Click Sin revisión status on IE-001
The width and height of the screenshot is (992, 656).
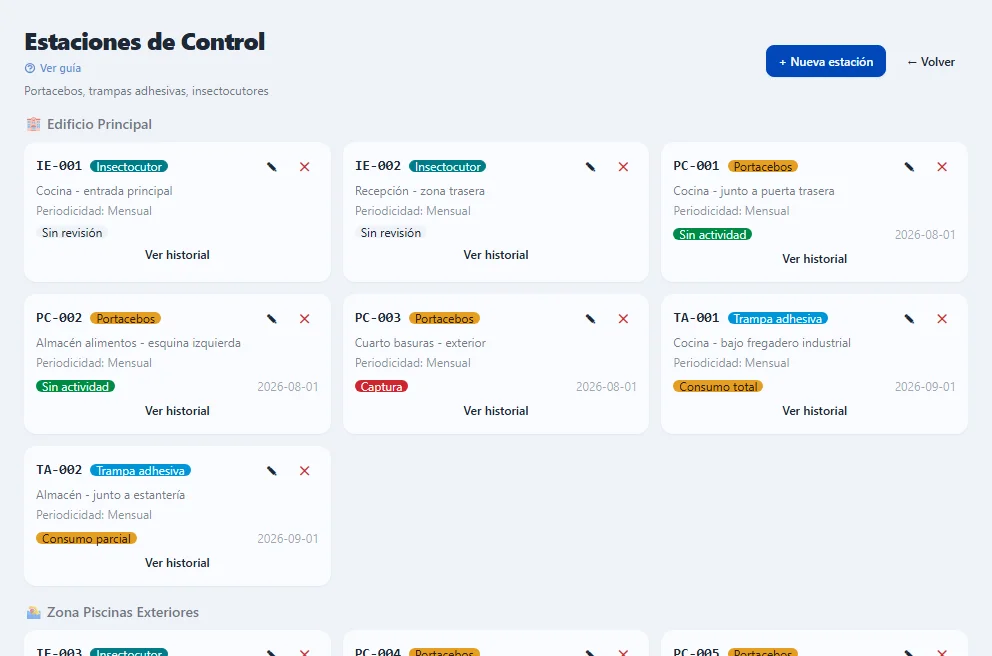72,233
